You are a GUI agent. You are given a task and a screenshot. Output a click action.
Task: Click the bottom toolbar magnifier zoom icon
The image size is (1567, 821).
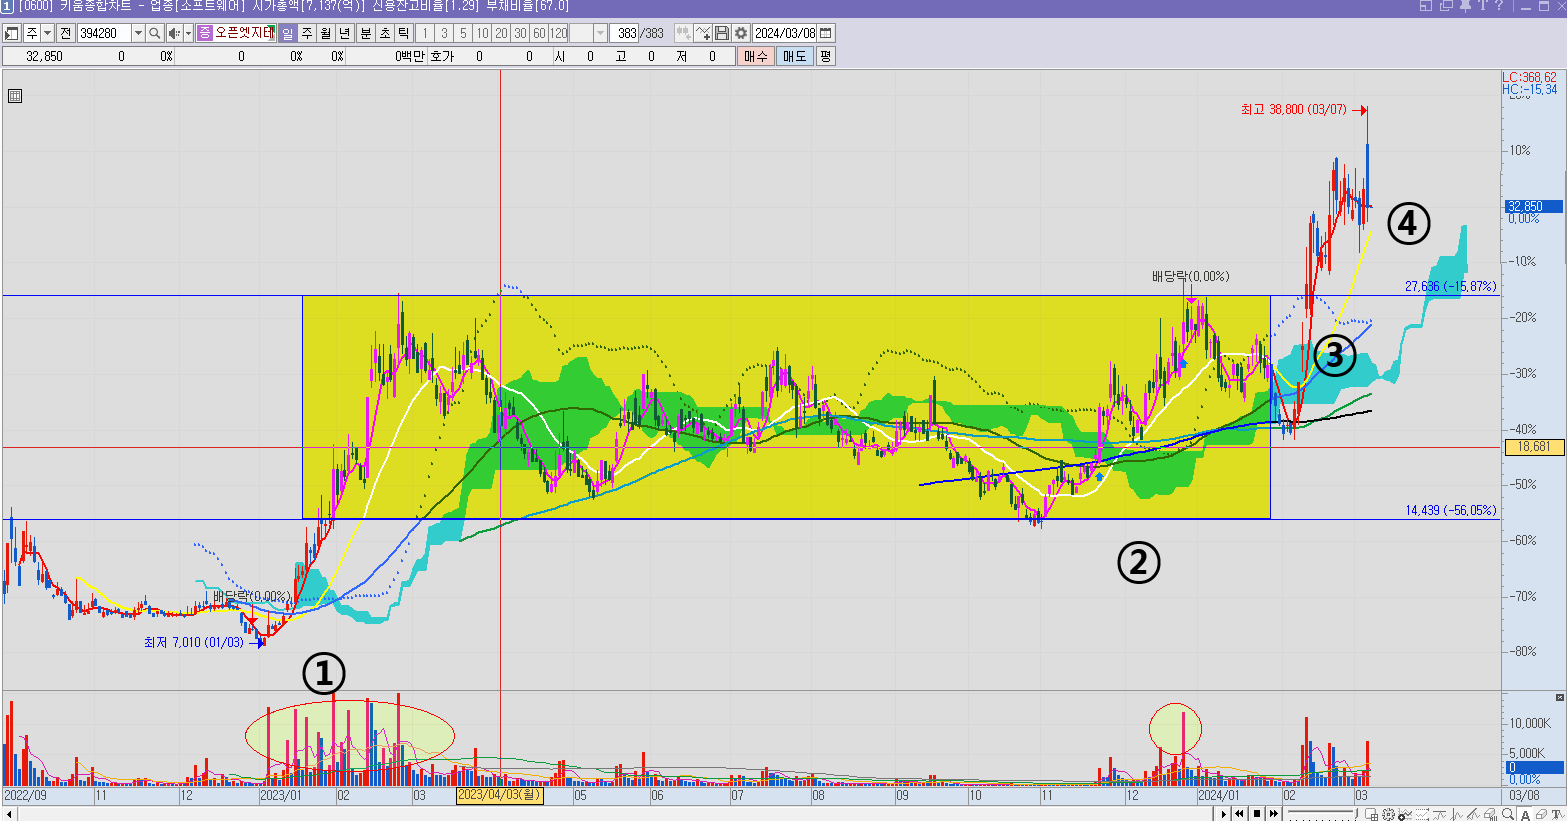[1508, 814]
